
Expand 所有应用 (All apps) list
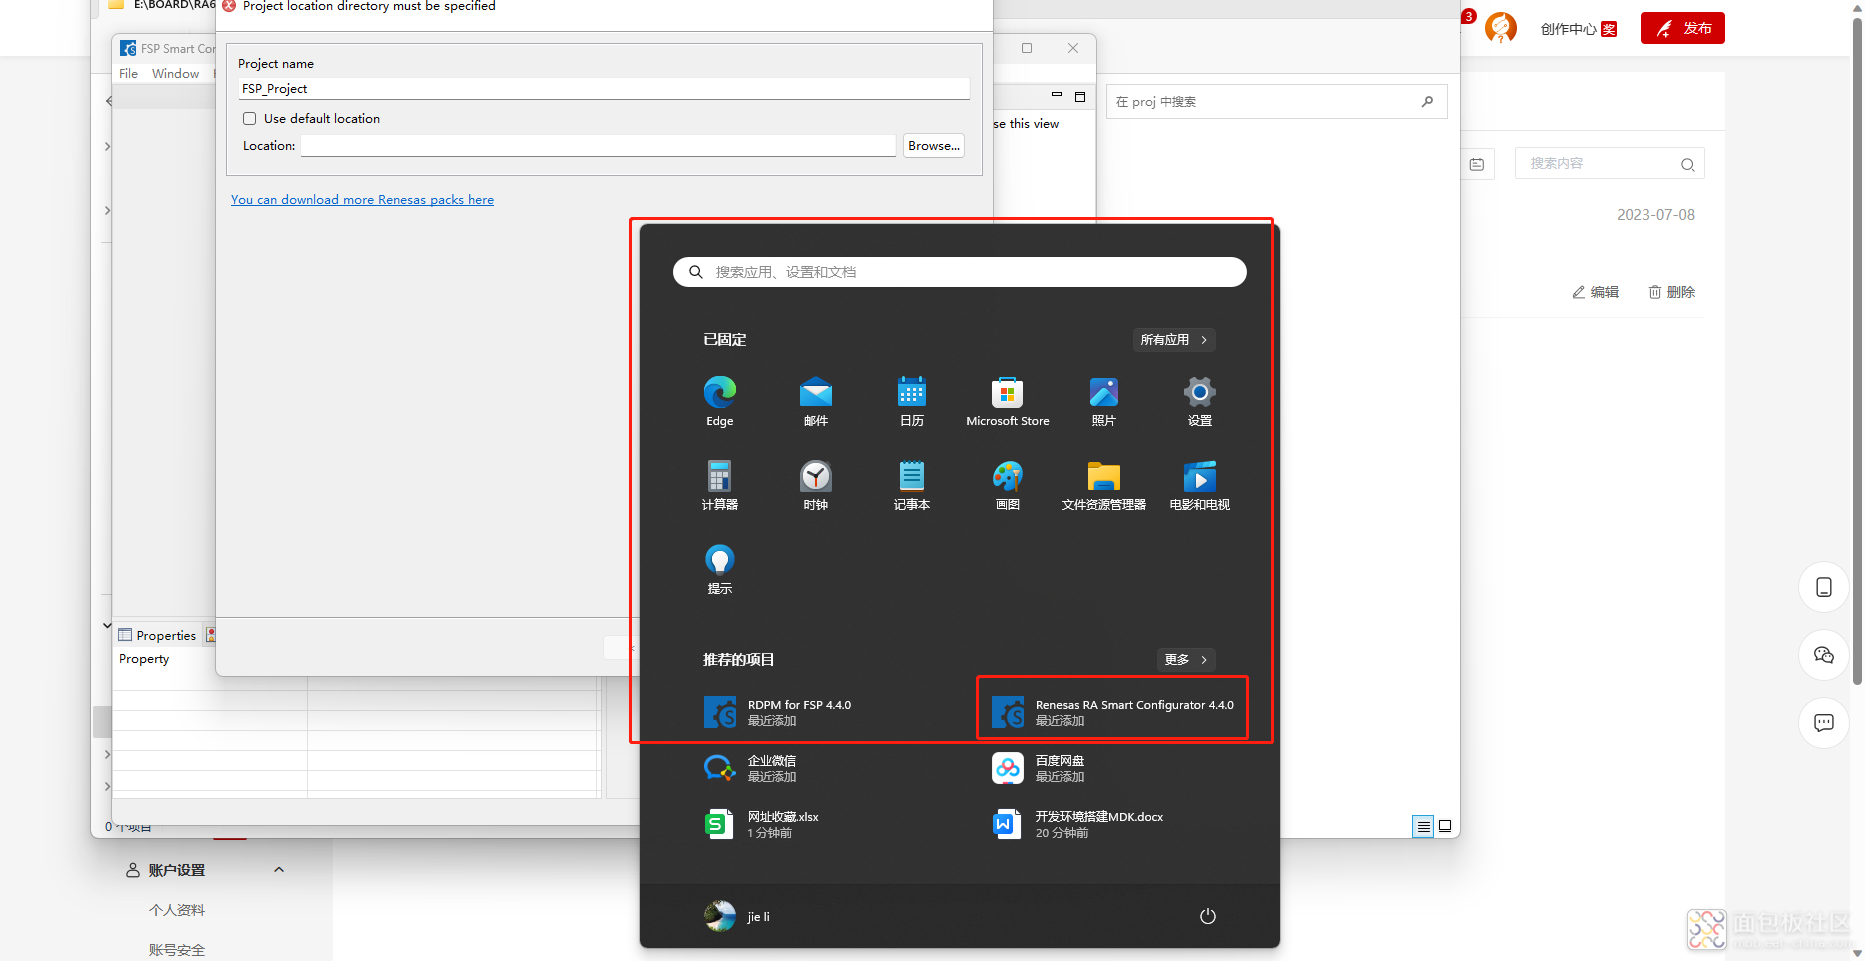1174,340
